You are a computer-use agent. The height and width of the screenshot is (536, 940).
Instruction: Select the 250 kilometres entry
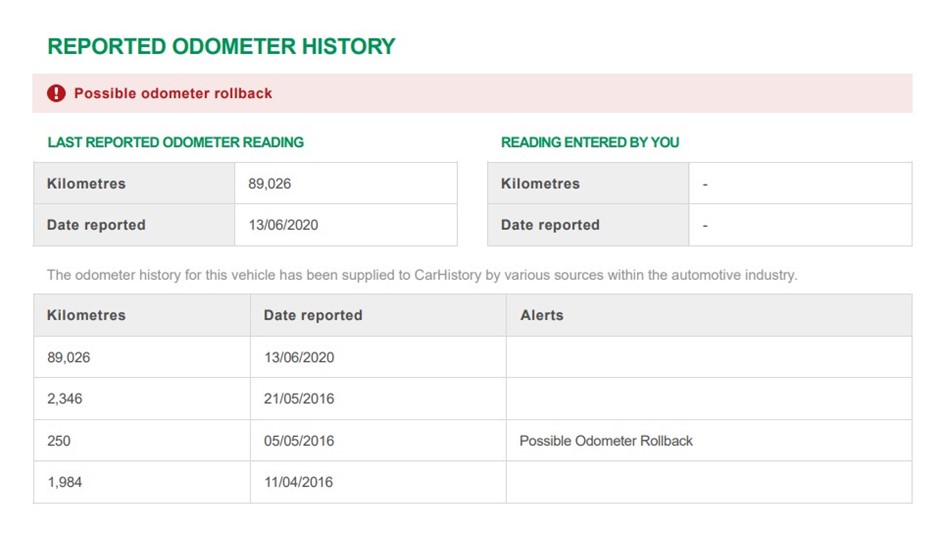pyautogui.click(x=59, y=441)
